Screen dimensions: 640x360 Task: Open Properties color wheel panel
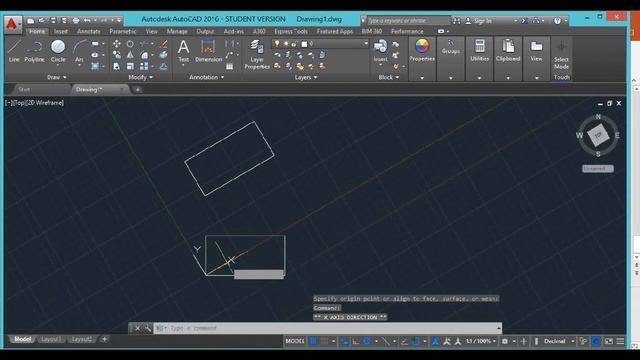coord(422,51)
